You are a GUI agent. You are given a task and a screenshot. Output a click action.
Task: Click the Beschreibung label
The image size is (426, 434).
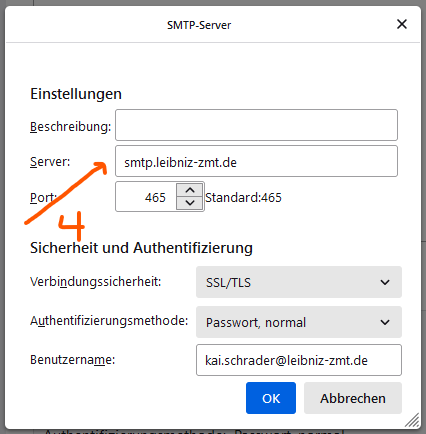[x=70, y=127]
